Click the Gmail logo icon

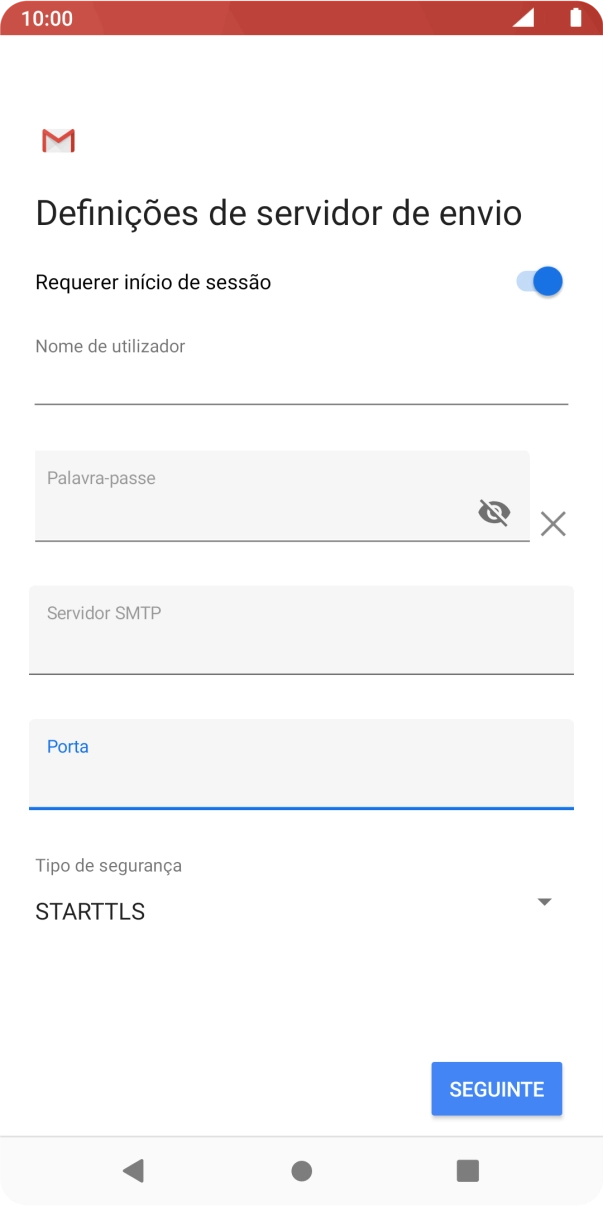click(x=57, y=140)
